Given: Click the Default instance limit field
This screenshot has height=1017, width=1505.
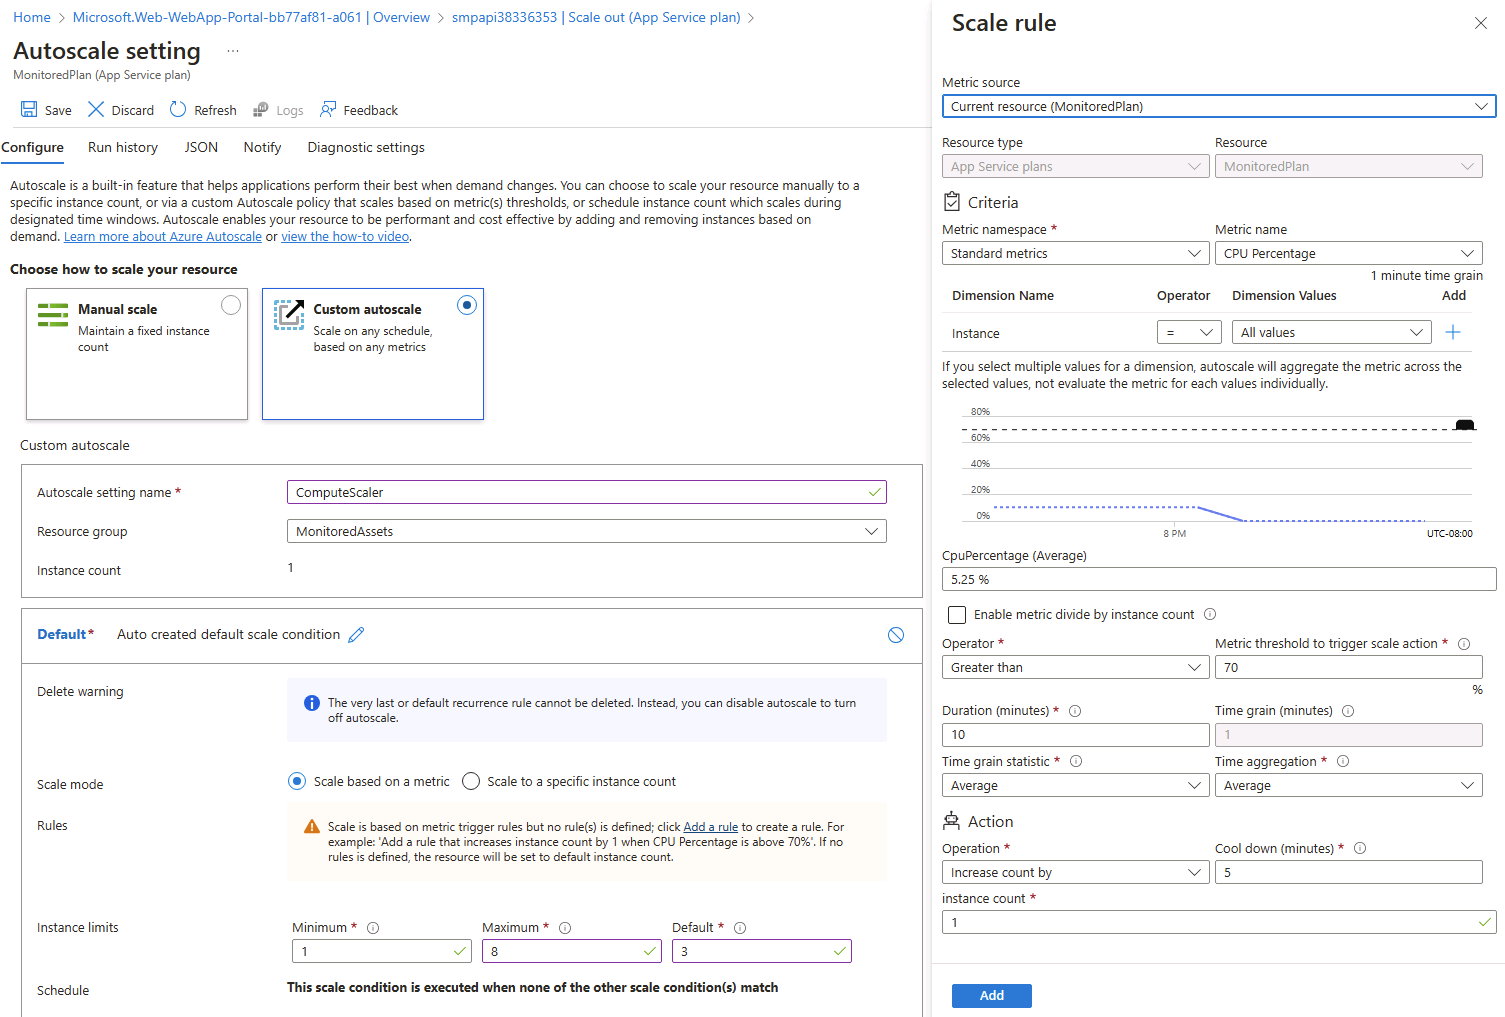Looking at the screenshot, I should click(762, 951).
